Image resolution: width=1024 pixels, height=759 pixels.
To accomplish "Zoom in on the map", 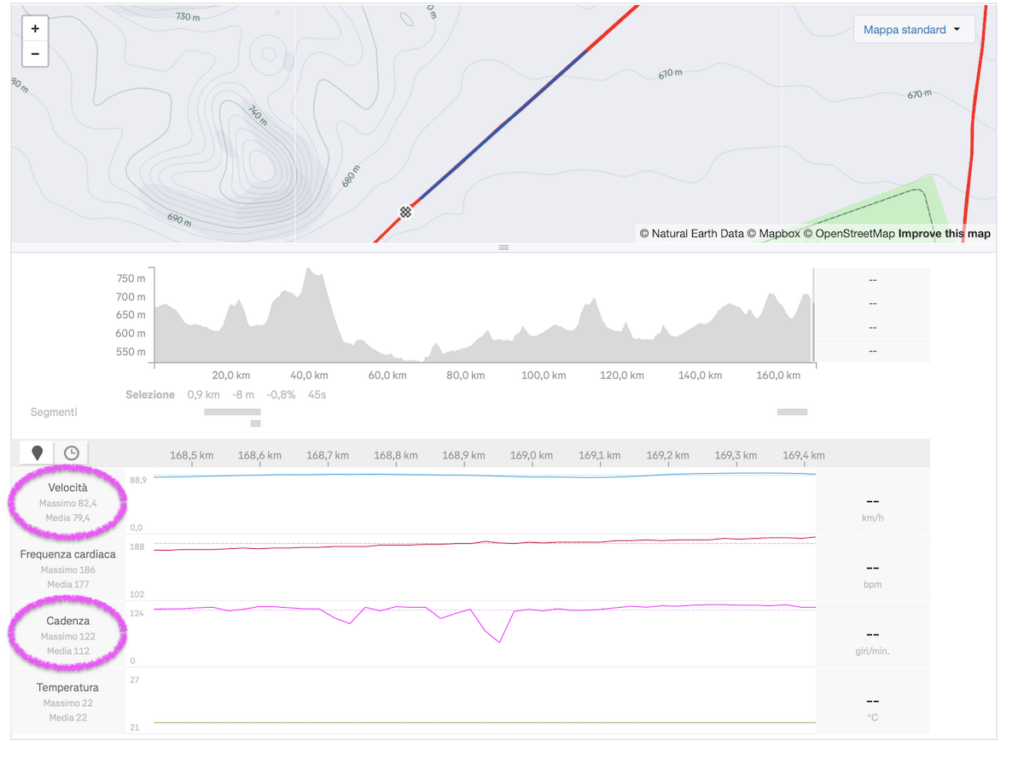I will click(x=35, y=29).
